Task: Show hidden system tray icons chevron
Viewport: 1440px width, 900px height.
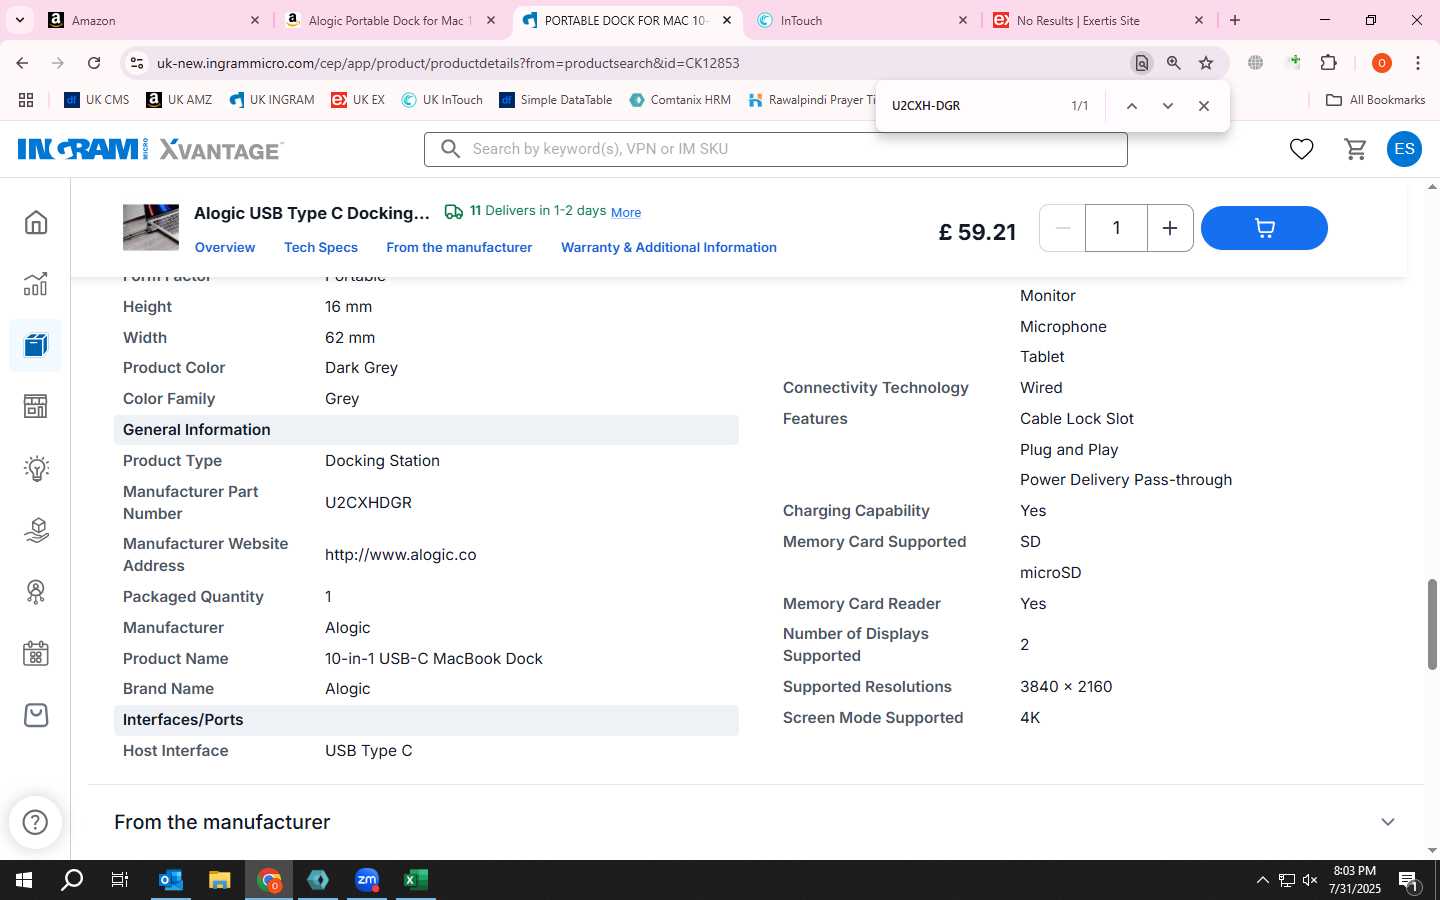Action: pyautogui.click(x=1262, y=880)
